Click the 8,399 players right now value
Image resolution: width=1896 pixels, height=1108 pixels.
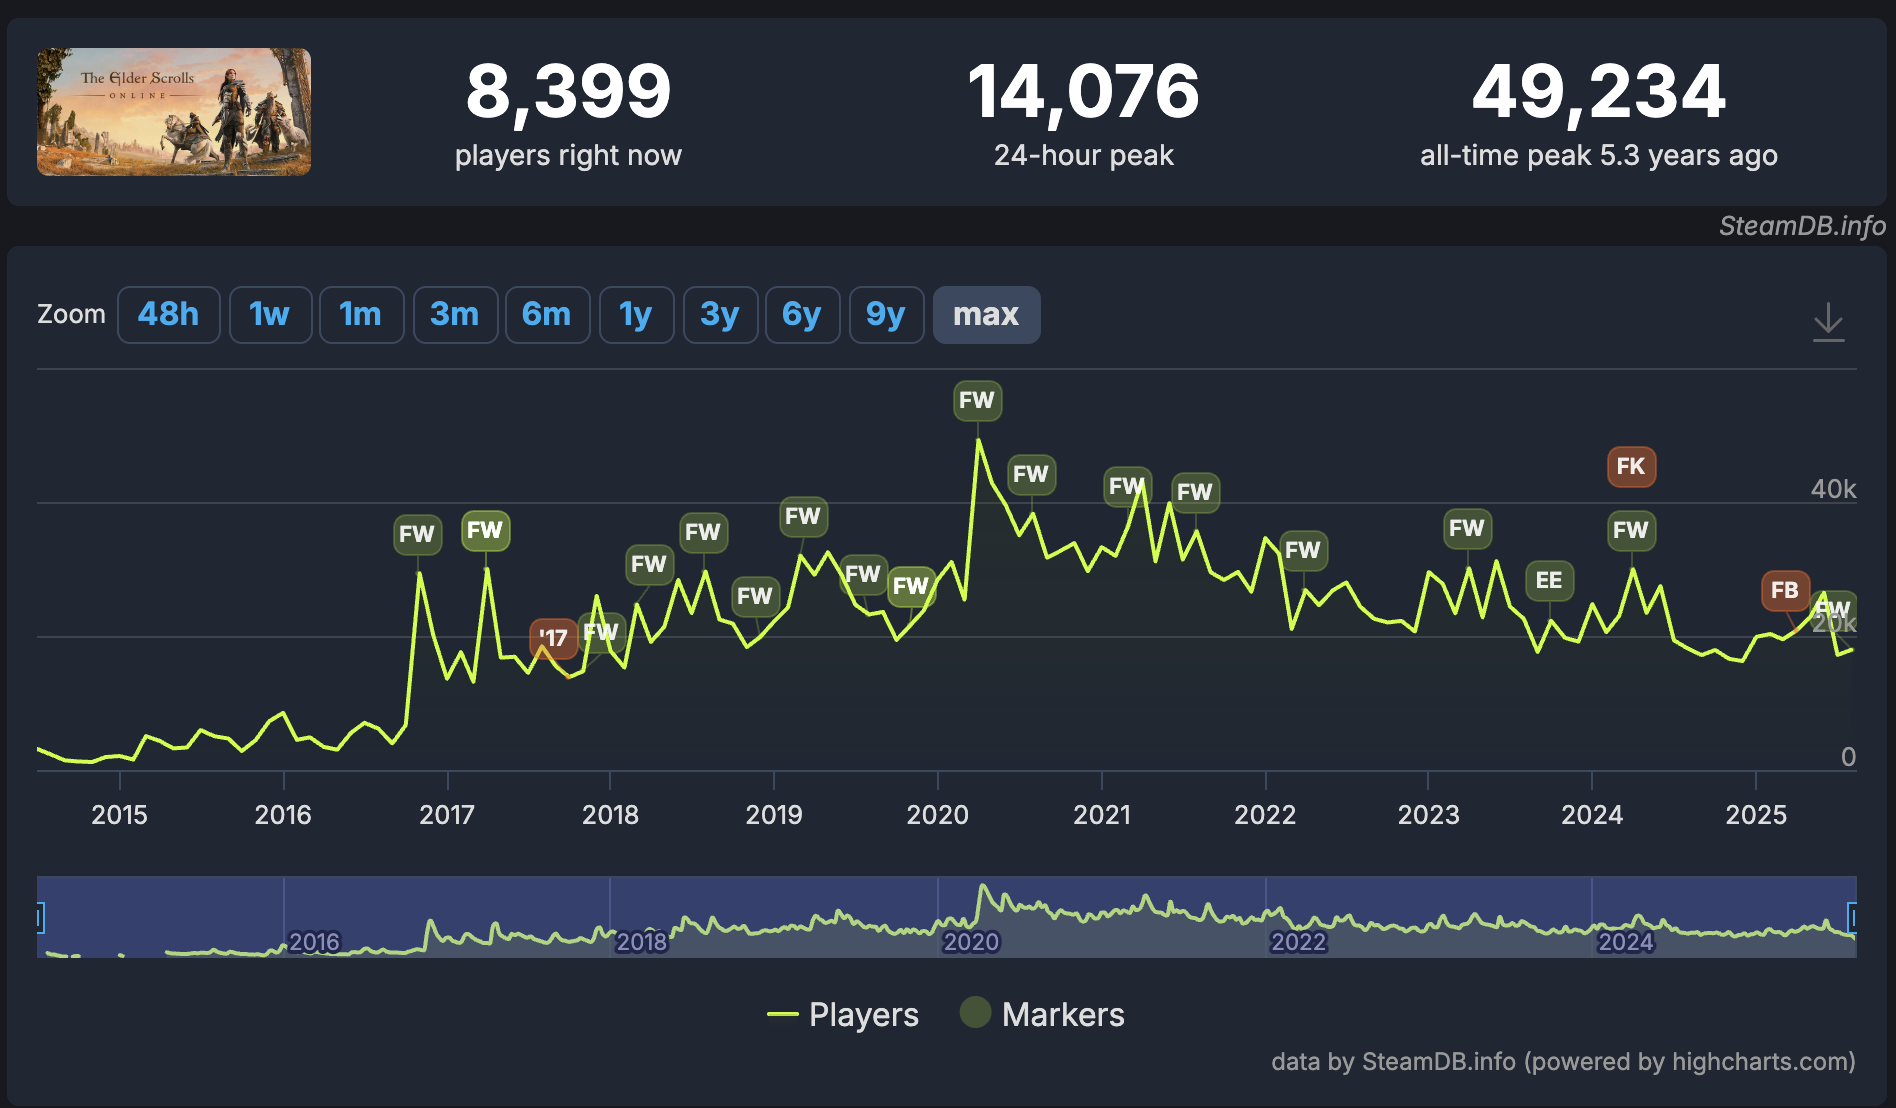click(568, 91)
